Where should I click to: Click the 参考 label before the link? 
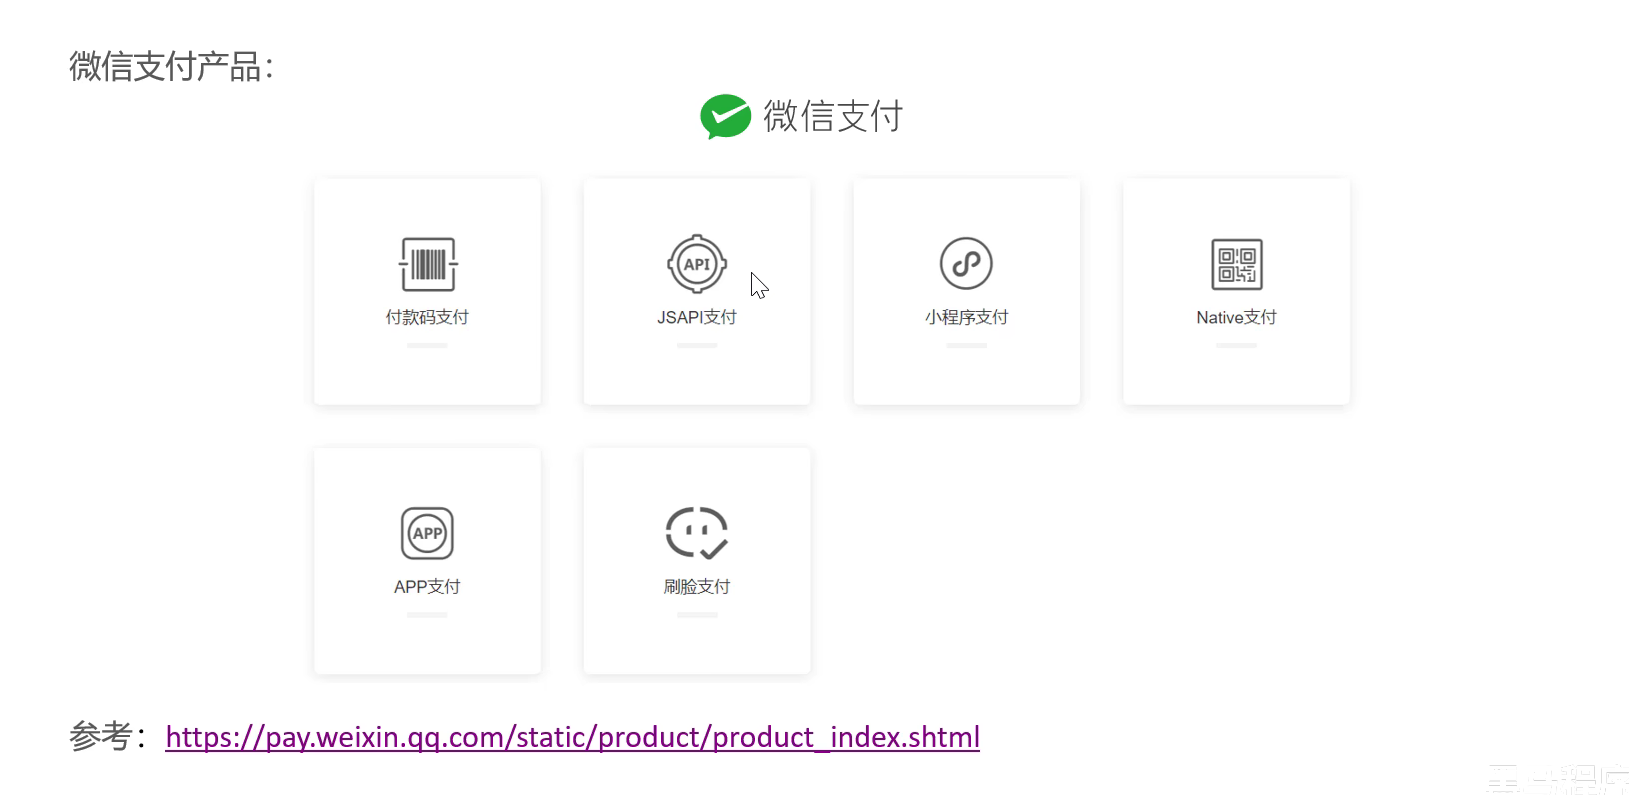click(x=102, y=737)
